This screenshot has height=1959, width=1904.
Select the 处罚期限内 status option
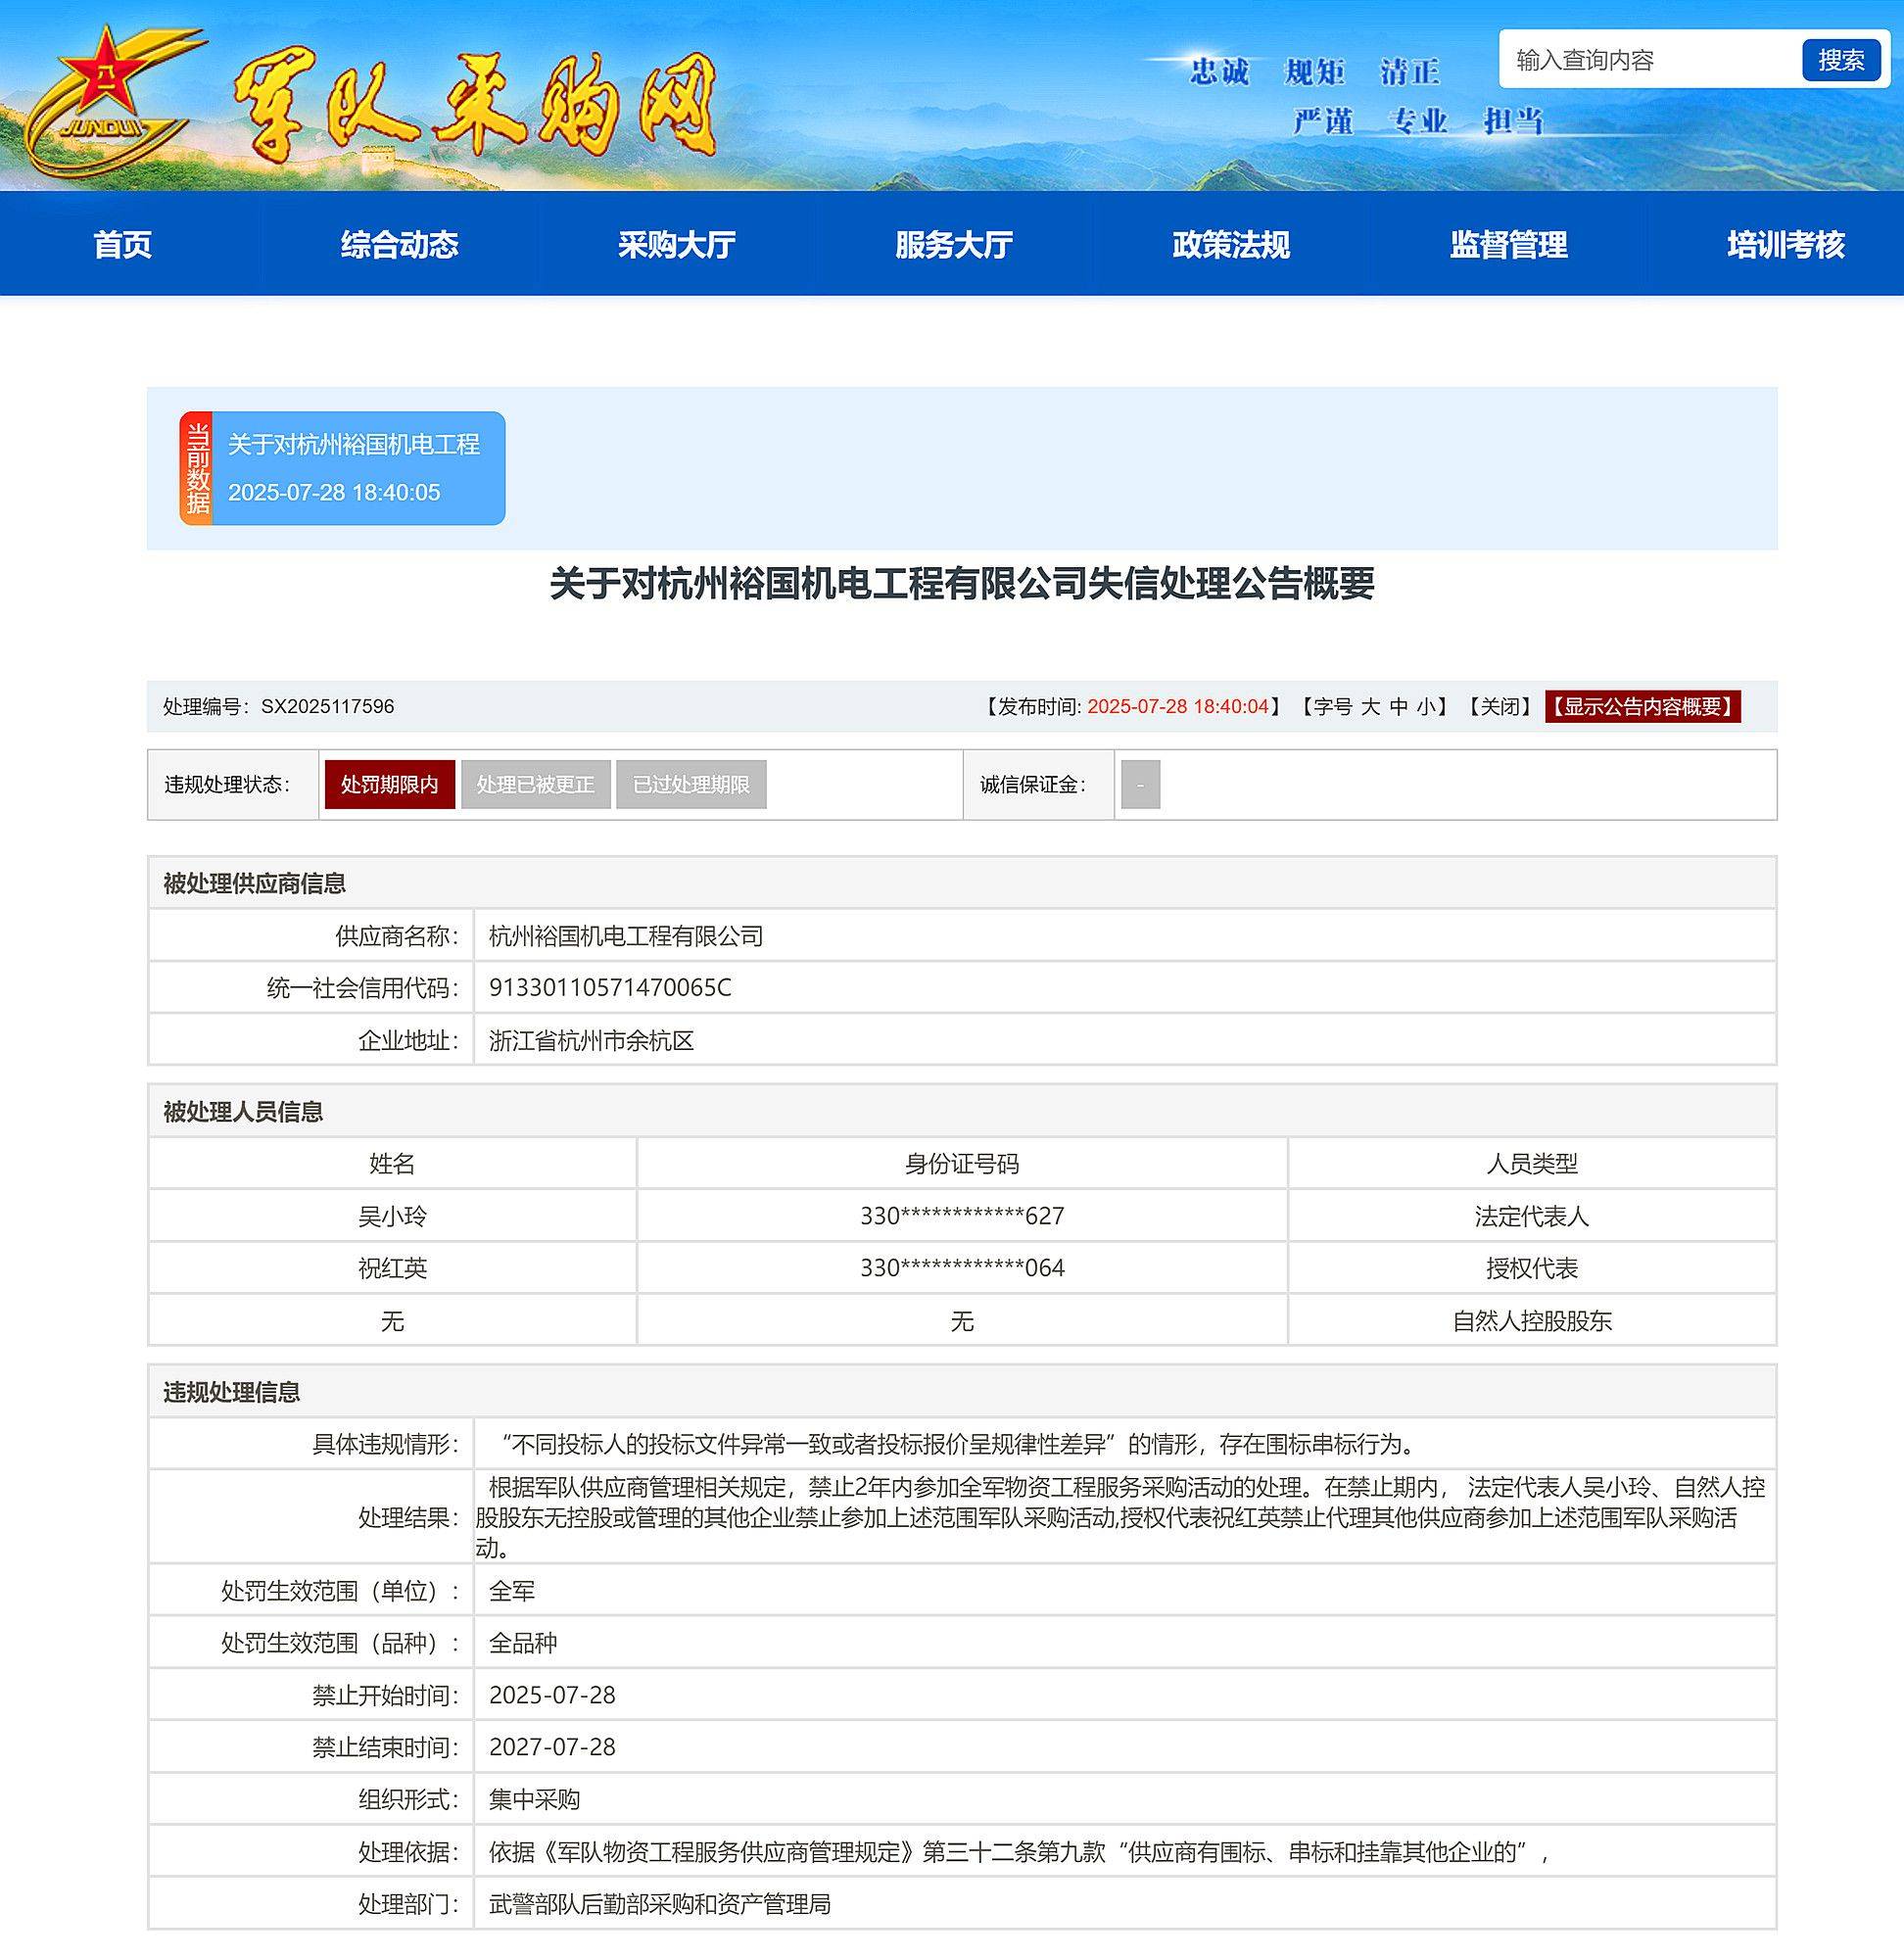pos(389,786)
